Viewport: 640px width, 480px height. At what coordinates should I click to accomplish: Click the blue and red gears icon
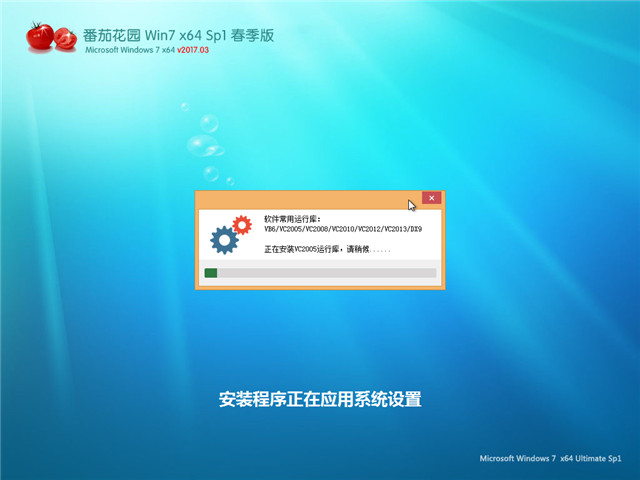(231, 234)
